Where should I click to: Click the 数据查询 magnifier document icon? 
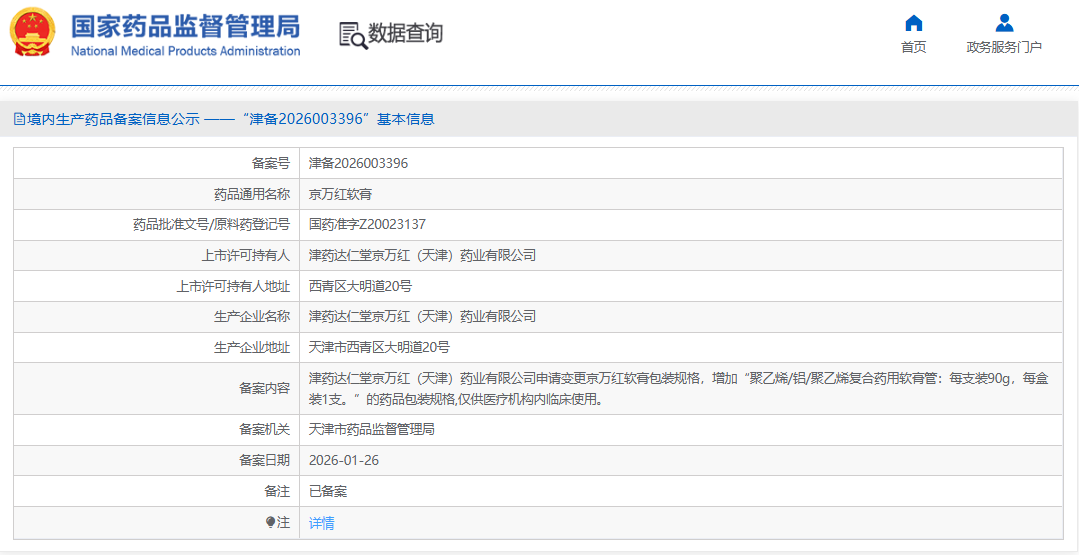point(353,35)
